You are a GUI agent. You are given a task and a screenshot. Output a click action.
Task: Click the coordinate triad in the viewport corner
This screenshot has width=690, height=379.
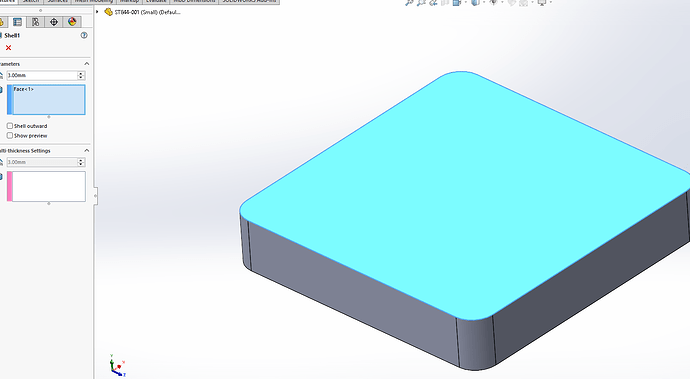coord(117,365)
